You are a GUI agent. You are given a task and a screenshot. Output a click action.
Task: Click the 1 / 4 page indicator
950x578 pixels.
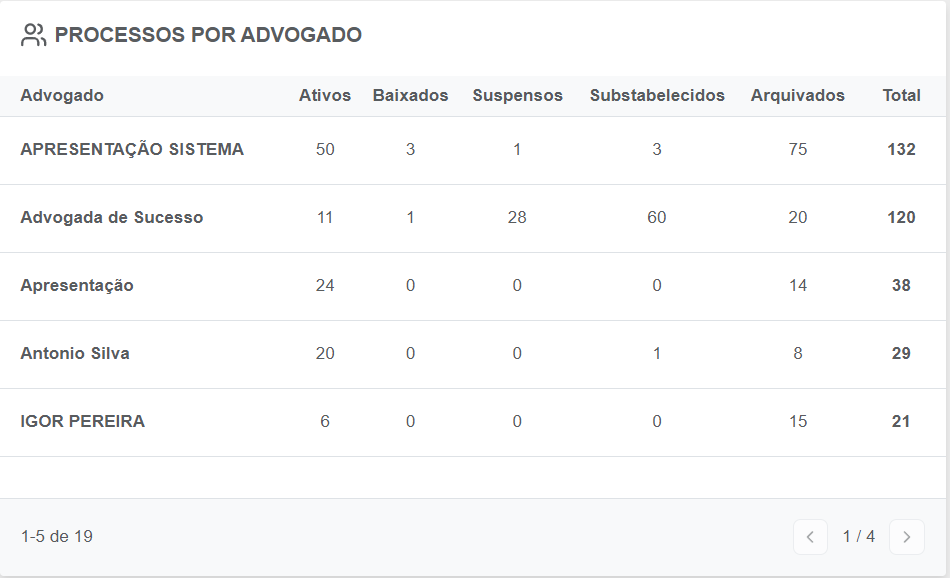coord(859,536)
